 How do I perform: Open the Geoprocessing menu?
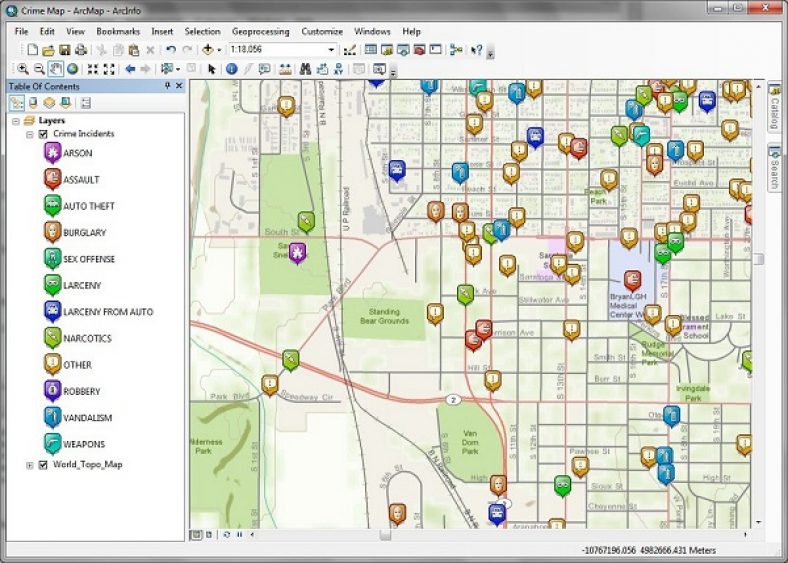pos(260,31)
